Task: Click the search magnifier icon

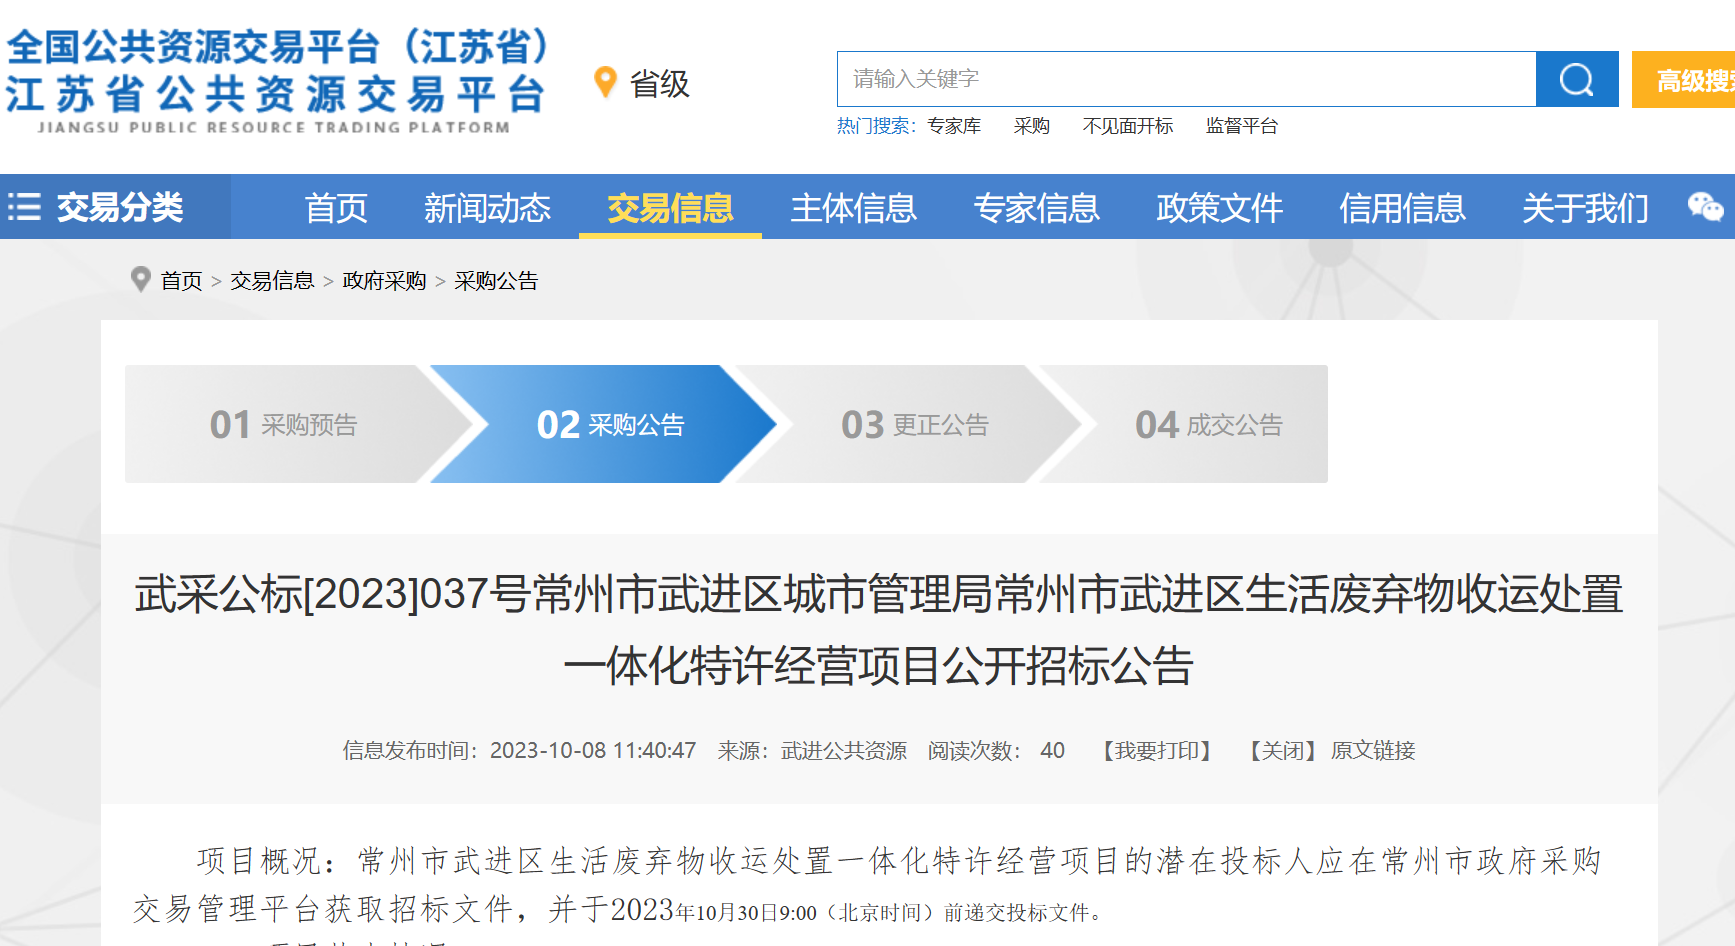Action: [x=1575, y=79]
